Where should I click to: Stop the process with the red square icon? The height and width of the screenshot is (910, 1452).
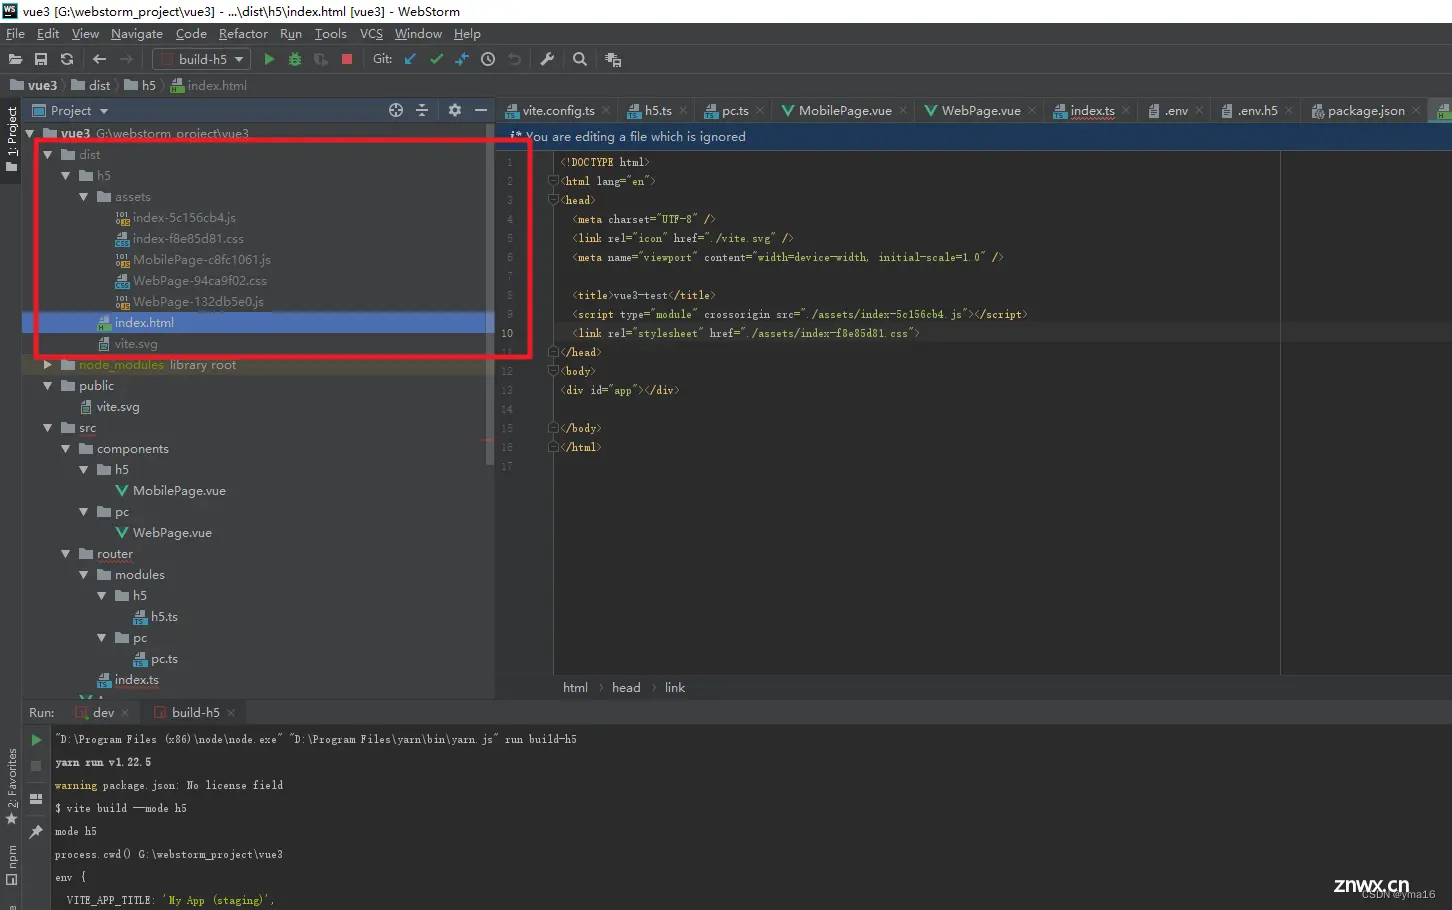[x=347, y=59]
